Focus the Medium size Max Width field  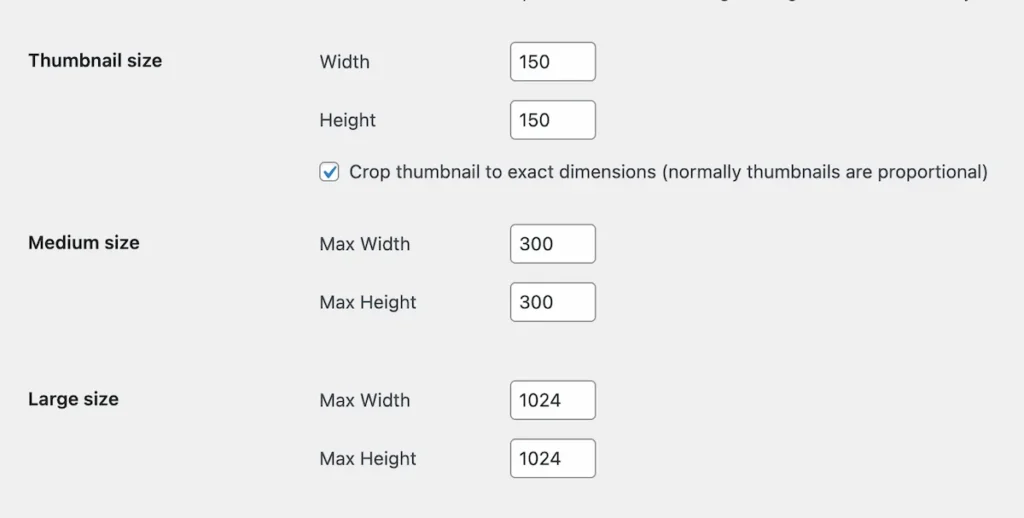point(552,244)
